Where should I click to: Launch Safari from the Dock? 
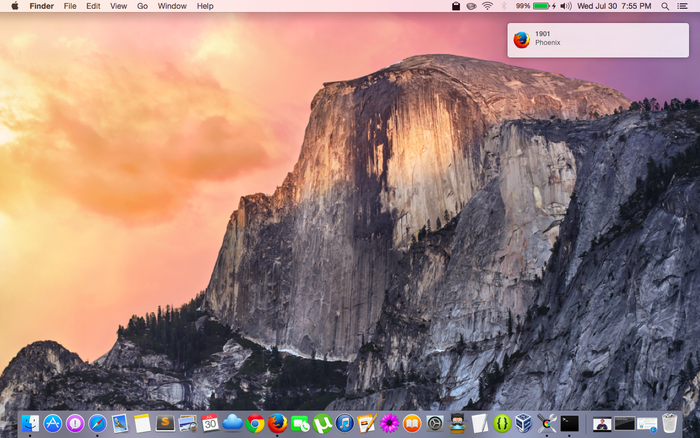pos(97,423)
